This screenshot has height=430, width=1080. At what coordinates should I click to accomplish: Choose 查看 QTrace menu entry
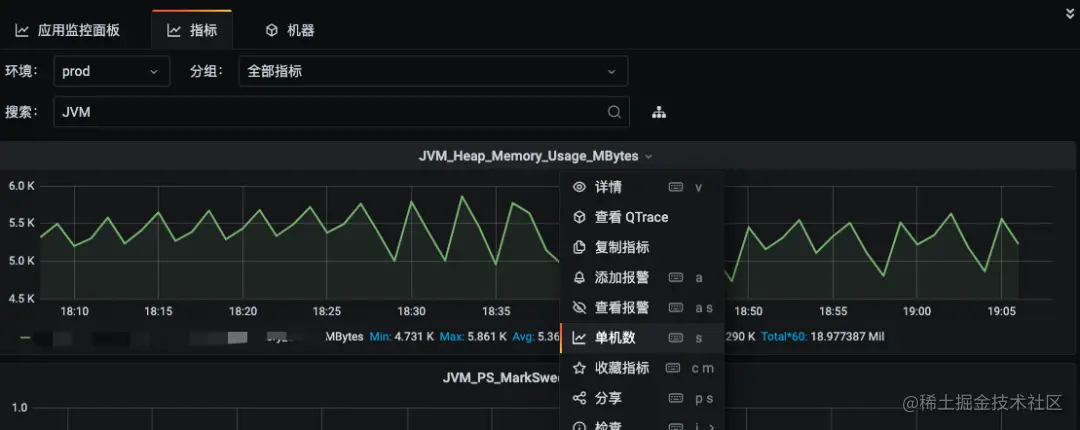click(642, 217)
